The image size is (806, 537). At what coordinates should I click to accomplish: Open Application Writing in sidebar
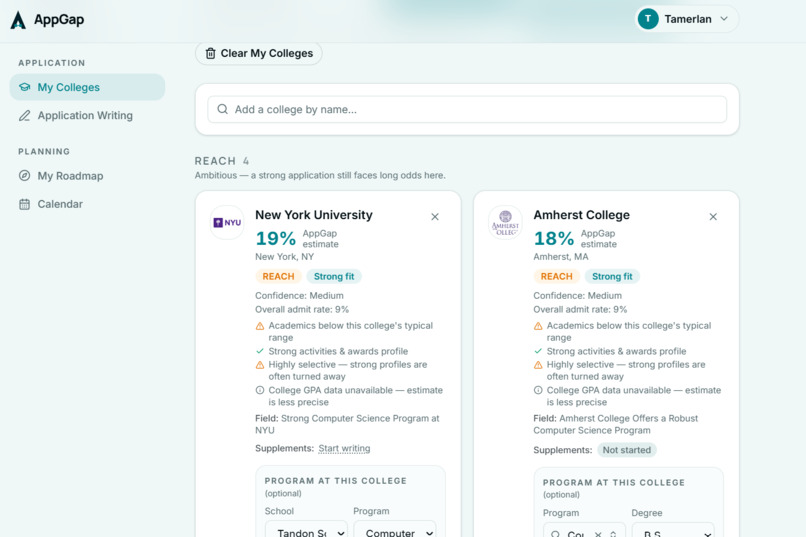[x=87, y=115]
